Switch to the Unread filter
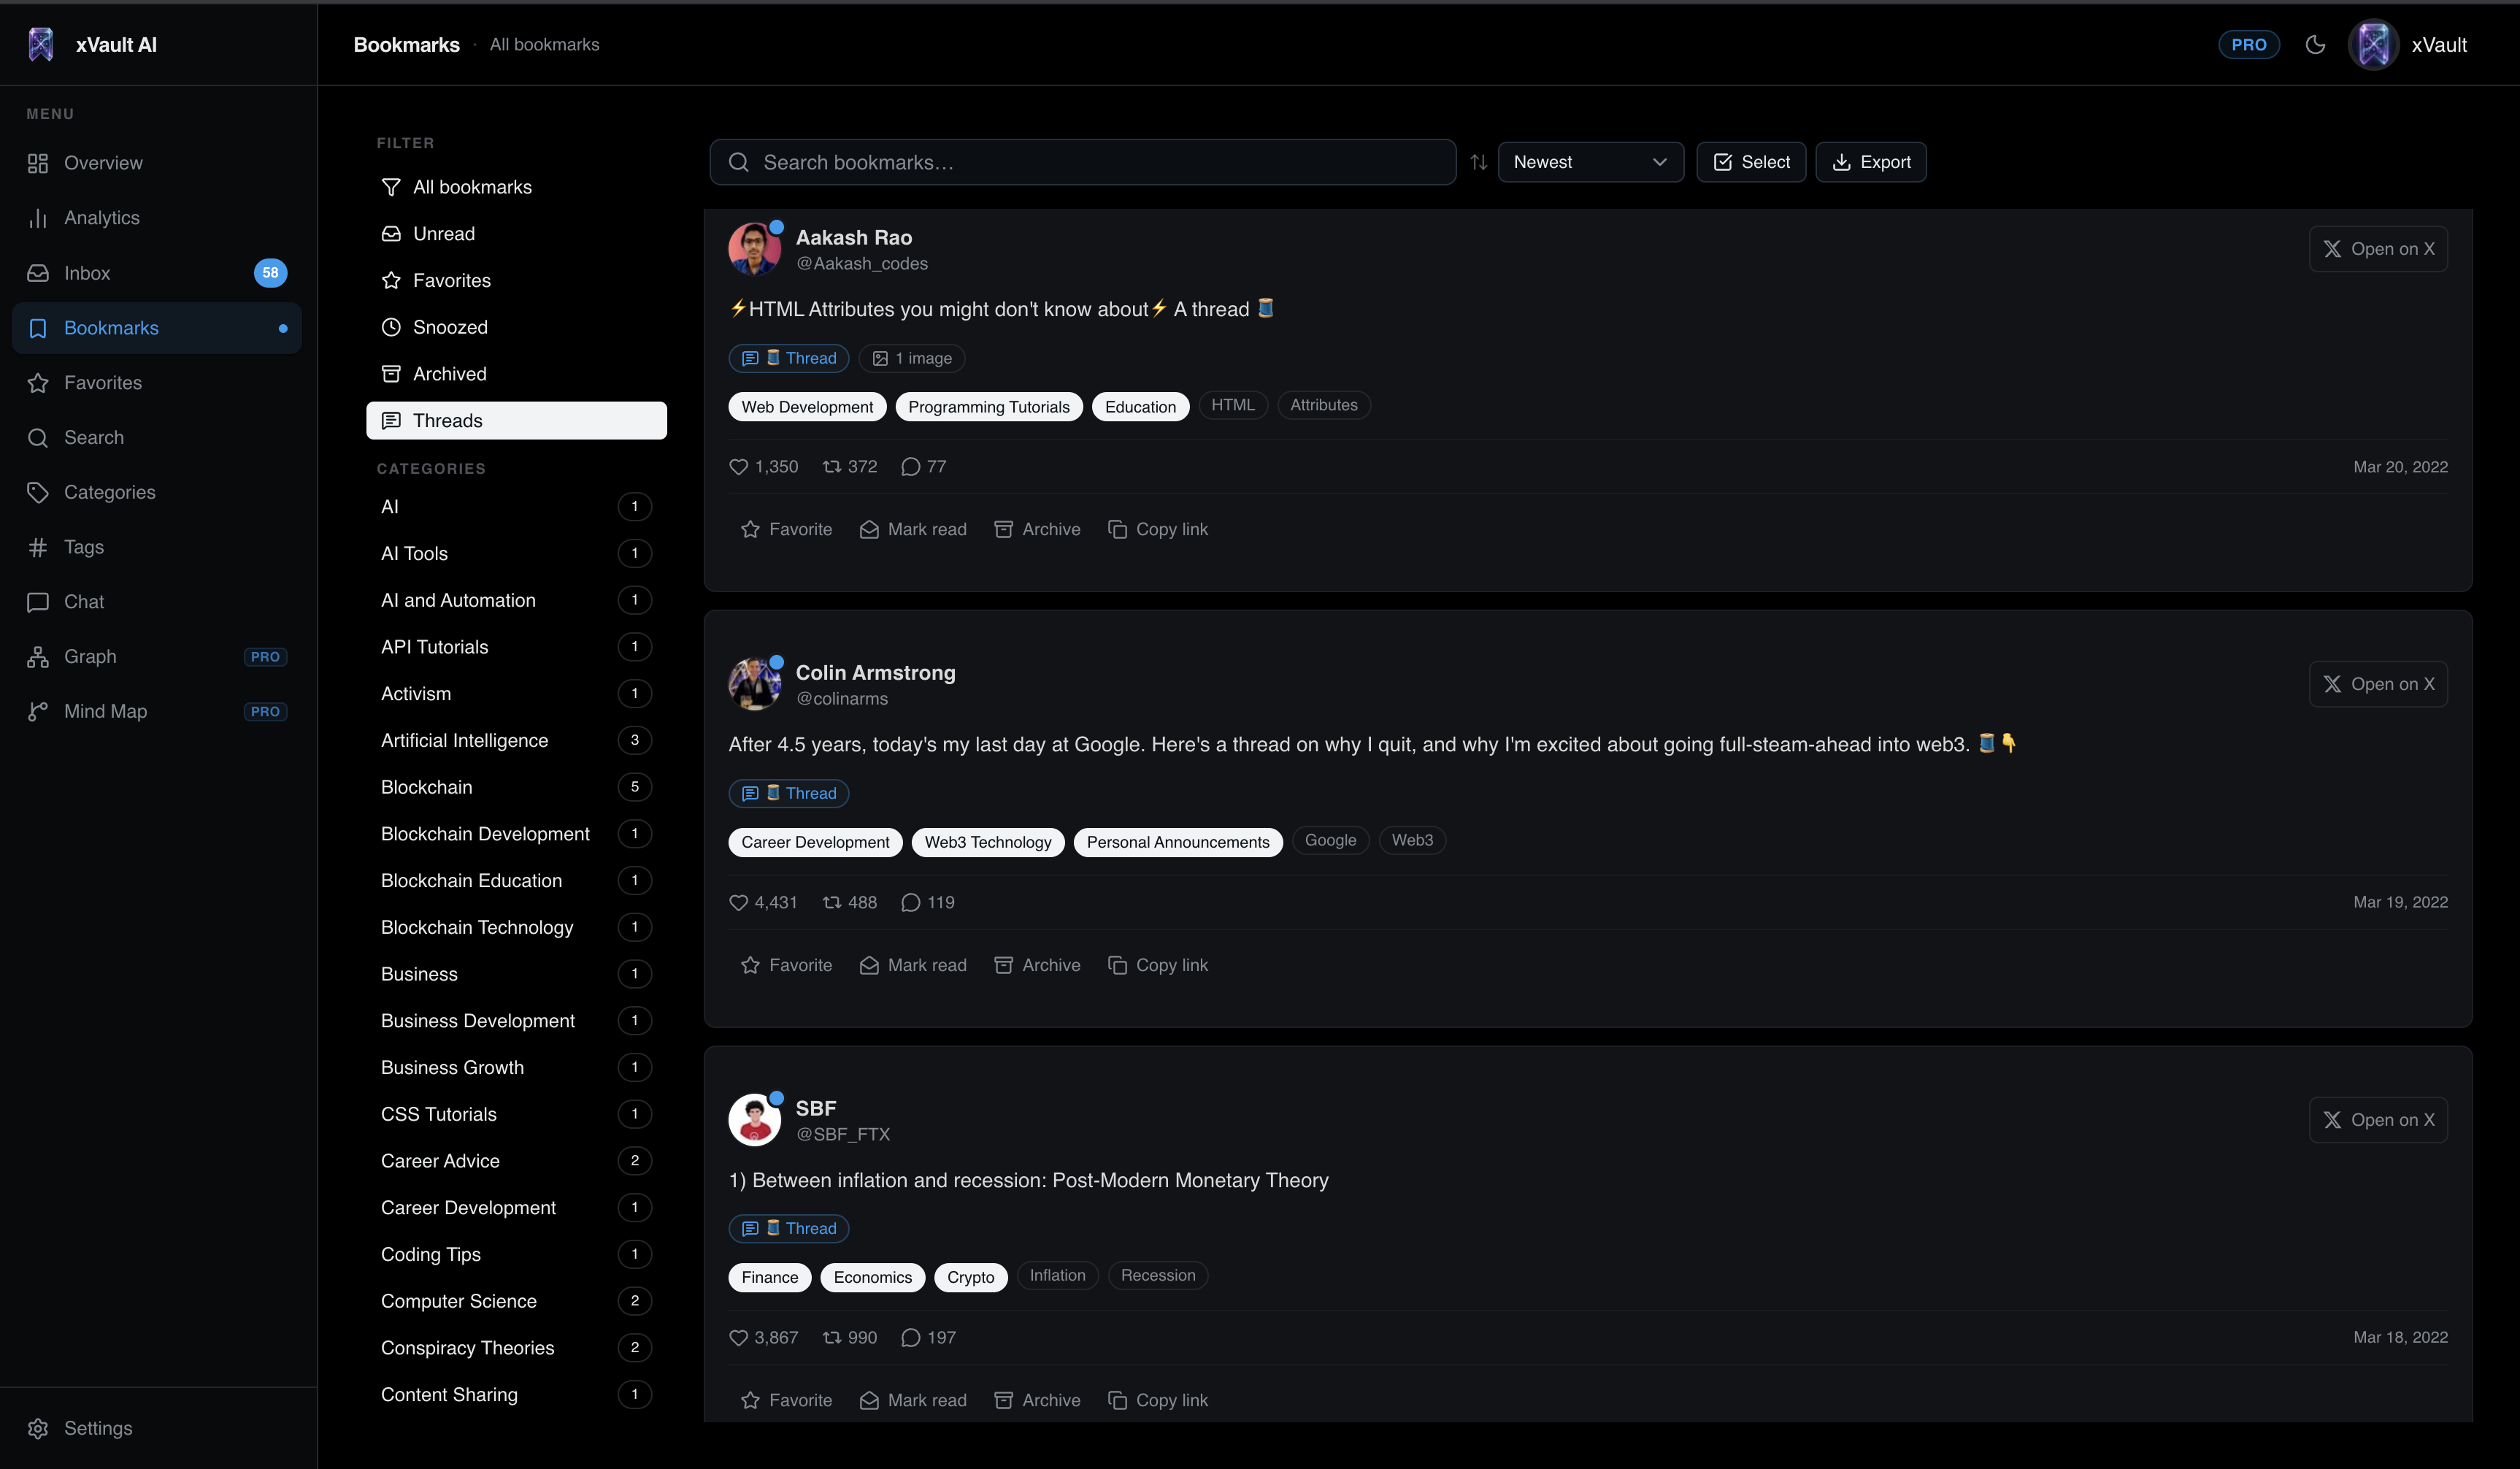 [x=444, y=233]
